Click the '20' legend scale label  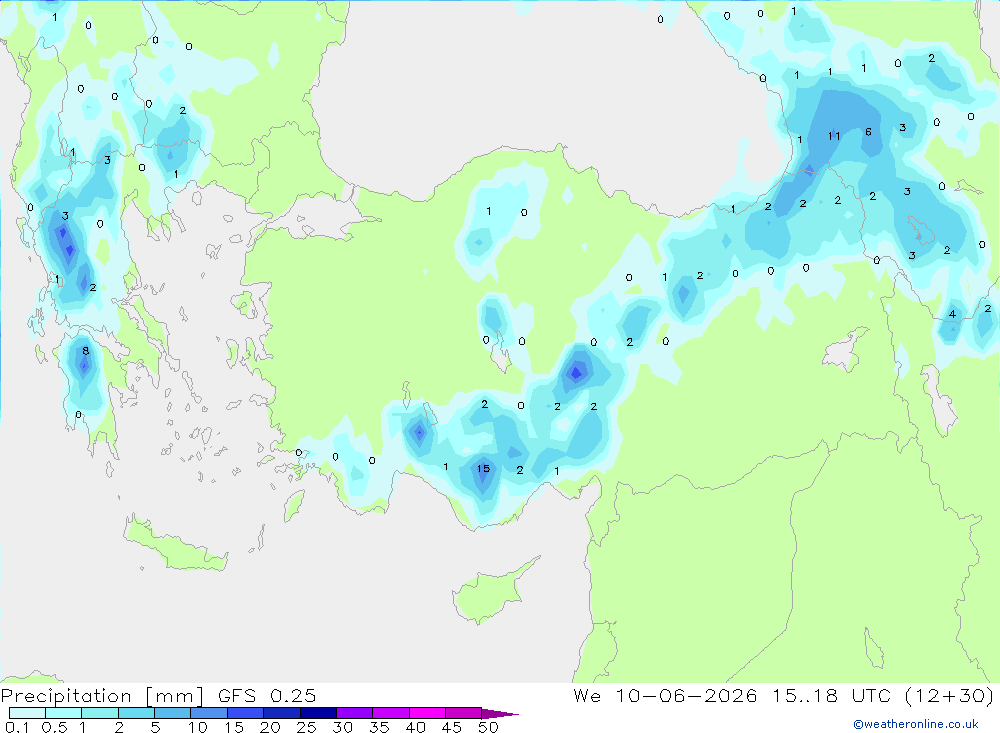coord(270,727)
